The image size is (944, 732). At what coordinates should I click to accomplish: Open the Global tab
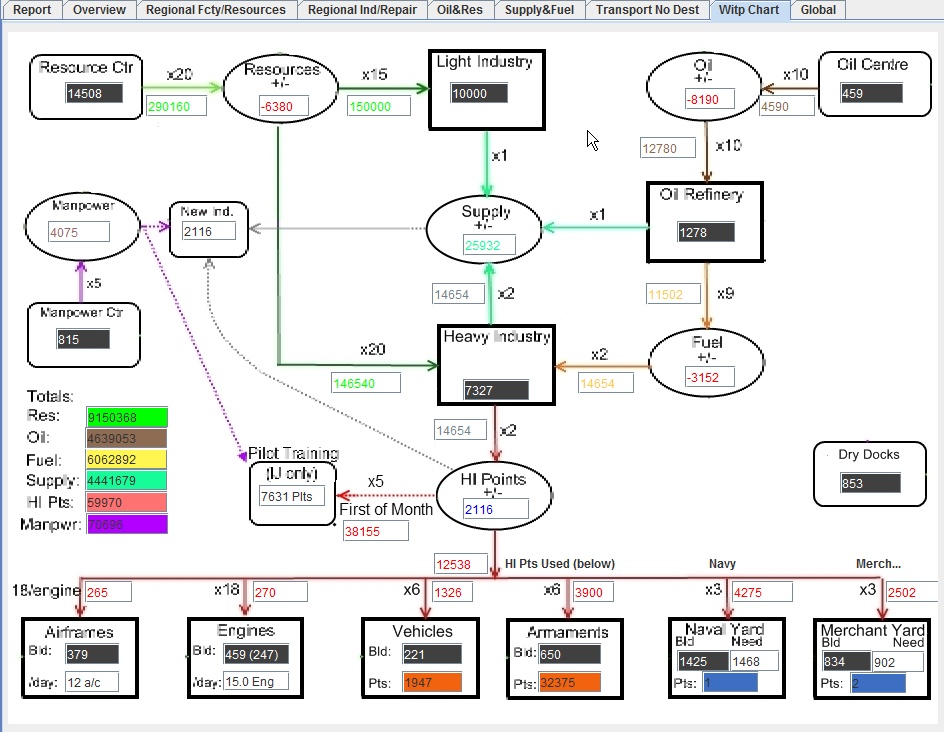coord(818,10)
